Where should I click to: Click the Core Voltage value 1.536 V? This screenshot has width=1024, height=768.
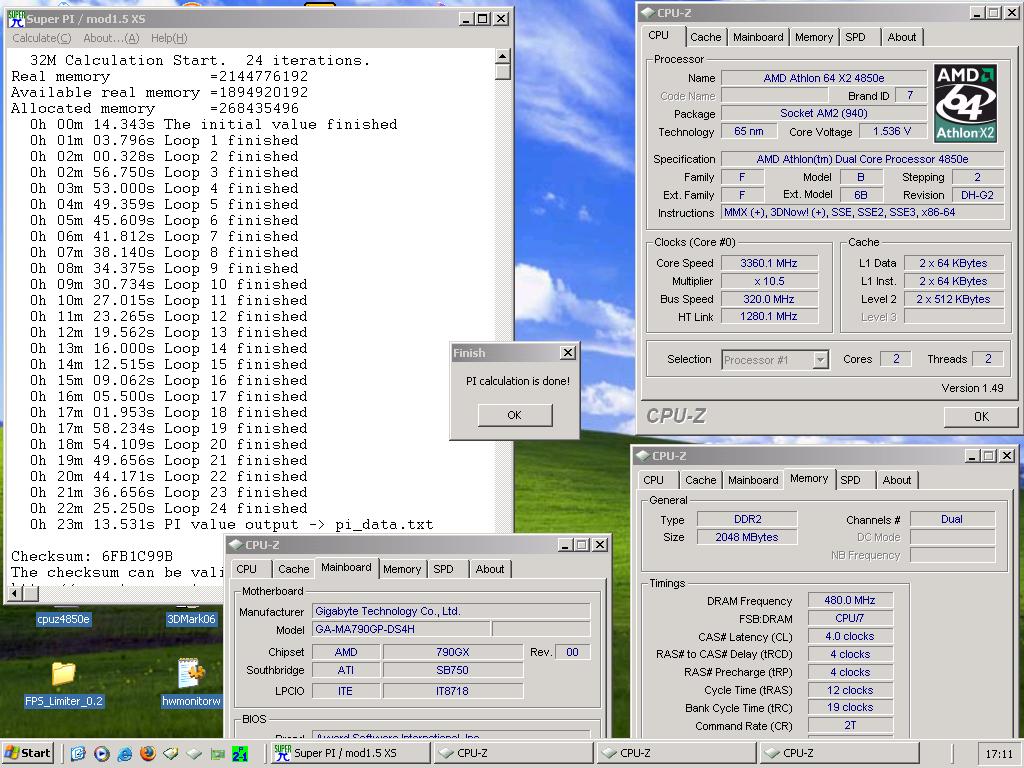click(891, 131)
